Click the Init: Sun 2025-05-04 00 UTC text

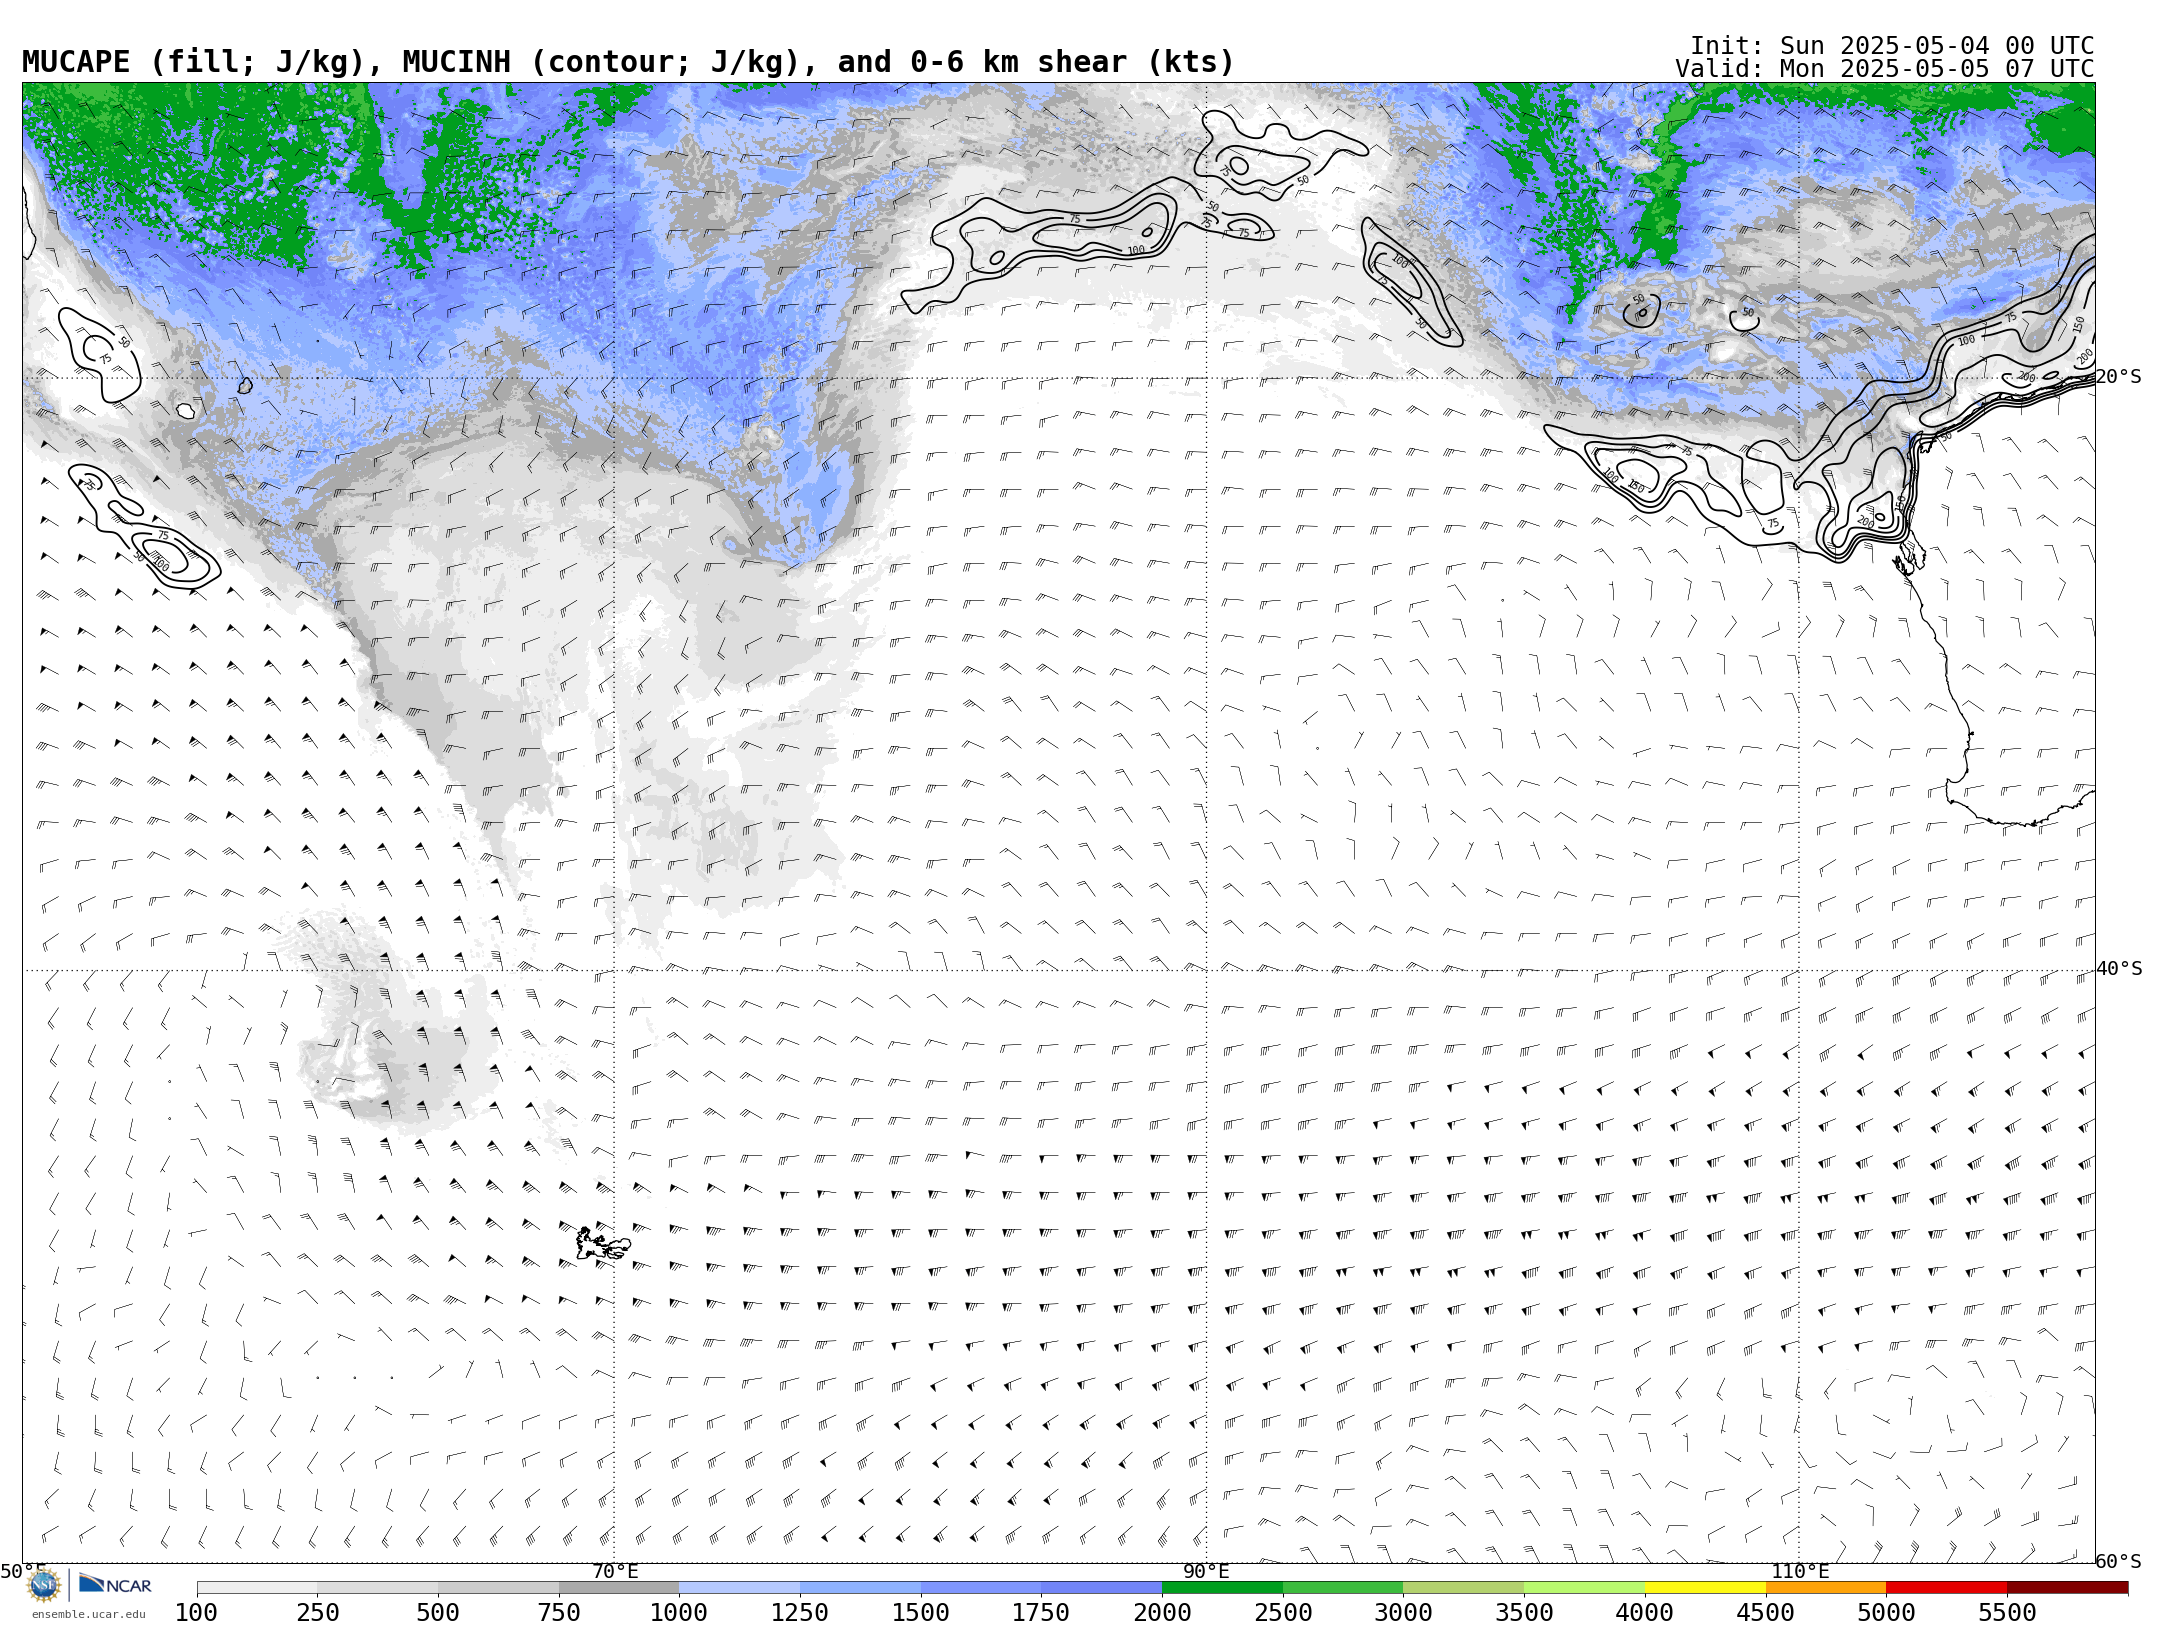[x=1892, y=46]
